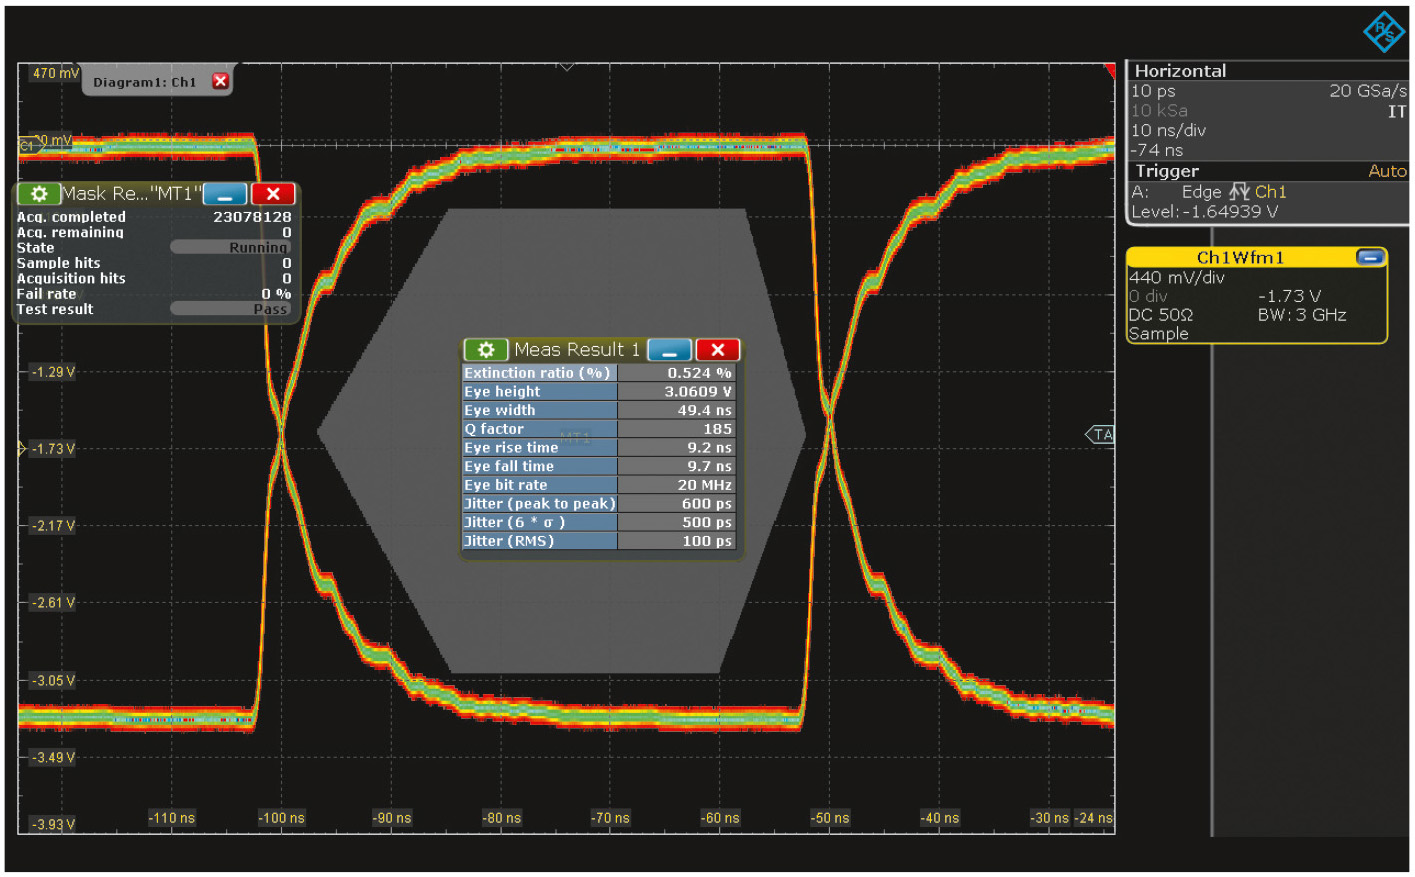Select the Extinction ratio (%) row
Image resolution: width=1415 pixels, height=877 pixels.
pyautogui.click(x=598, y=373)
